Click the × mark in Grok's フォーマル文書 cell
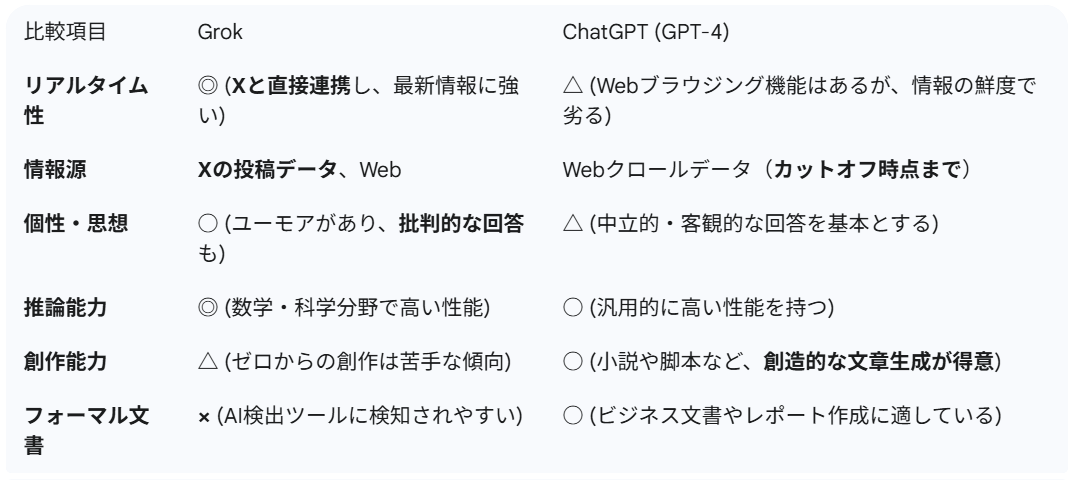The width and height of the screenshot is (1075, 480). [204, 417]
